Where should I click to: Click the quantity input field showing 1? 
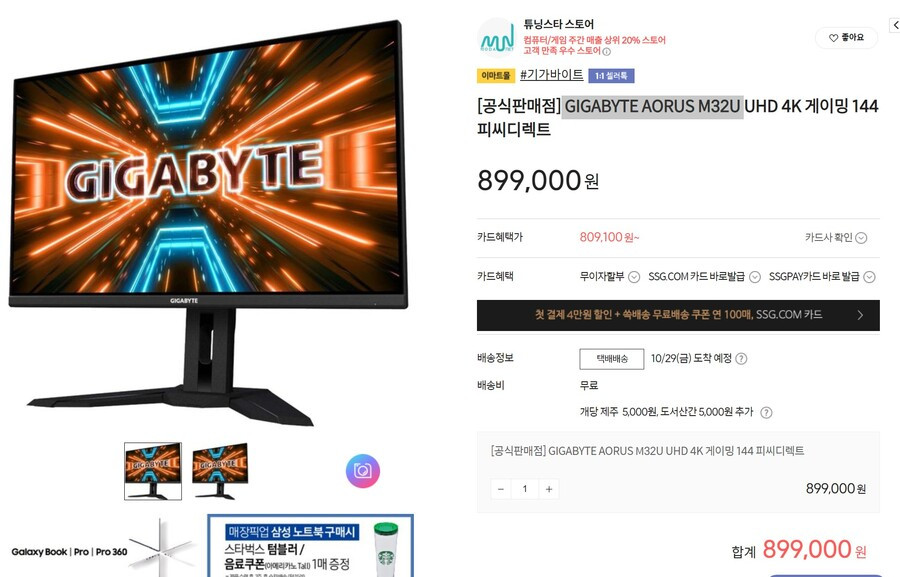[x=525, y=489]
